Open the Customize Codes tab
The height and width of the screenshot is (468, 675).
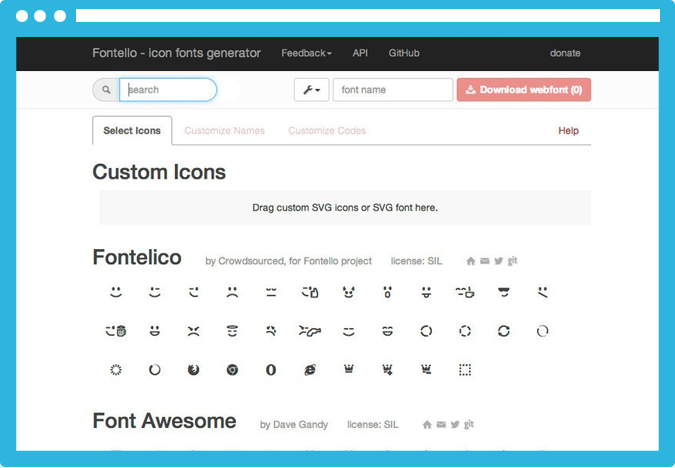point(327,130)
